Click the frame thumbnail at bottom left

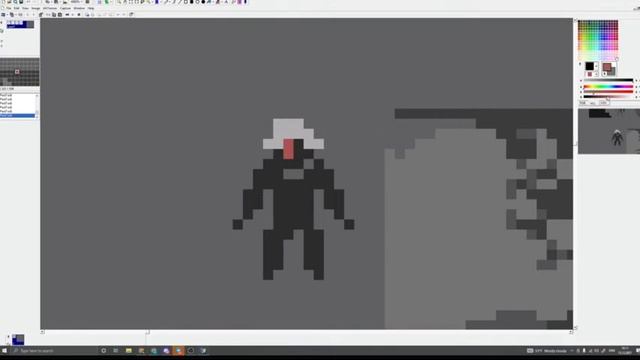point(18,339)
